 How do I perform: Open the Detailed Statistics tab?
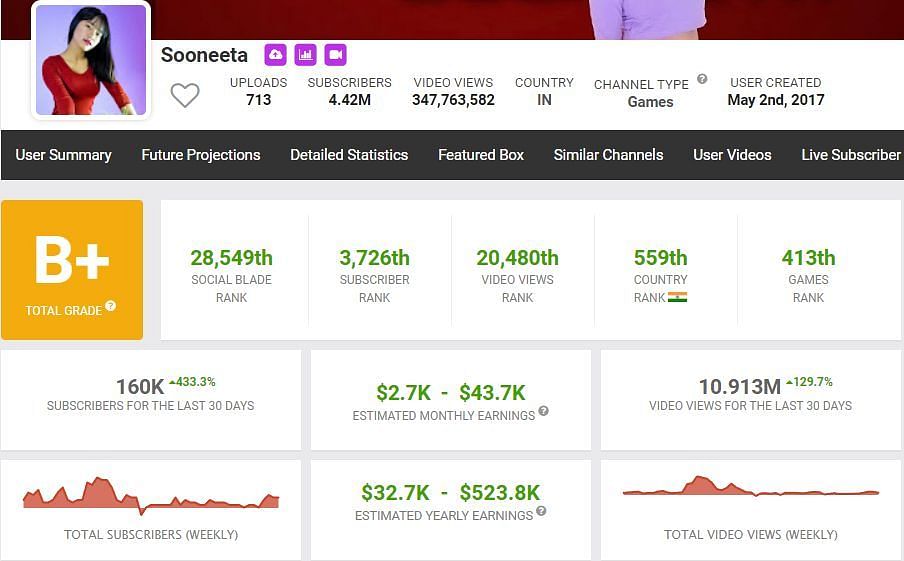tap(349, 155)
